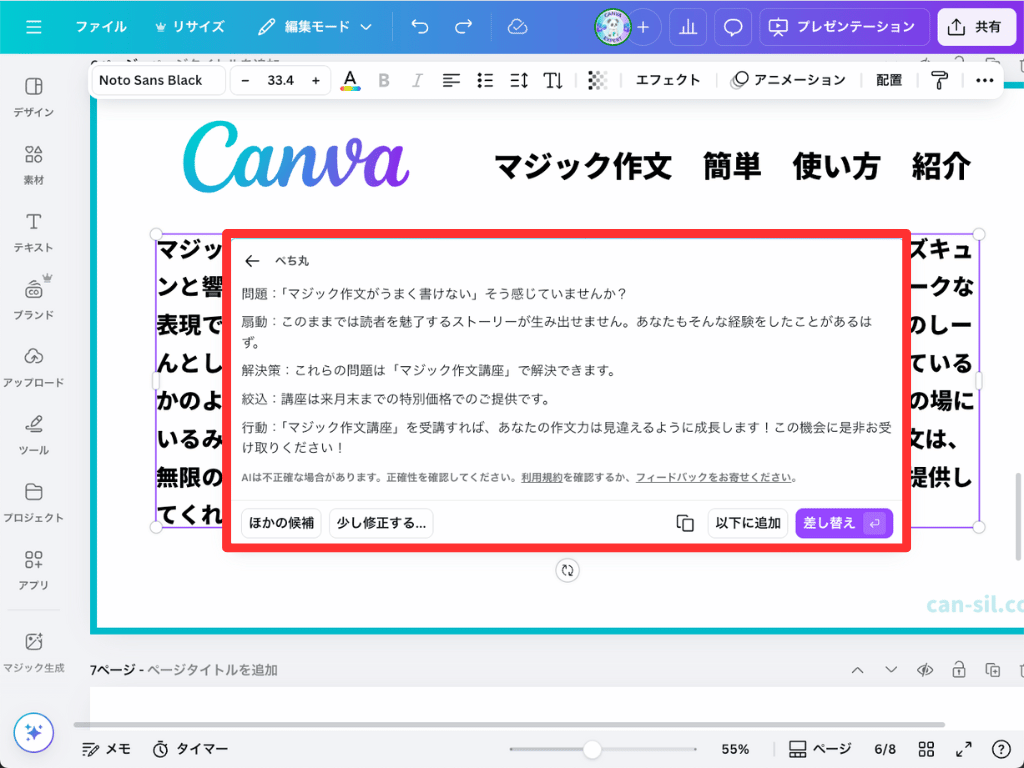
Task: Open the analytics chart icon
Action: point(688,27)
